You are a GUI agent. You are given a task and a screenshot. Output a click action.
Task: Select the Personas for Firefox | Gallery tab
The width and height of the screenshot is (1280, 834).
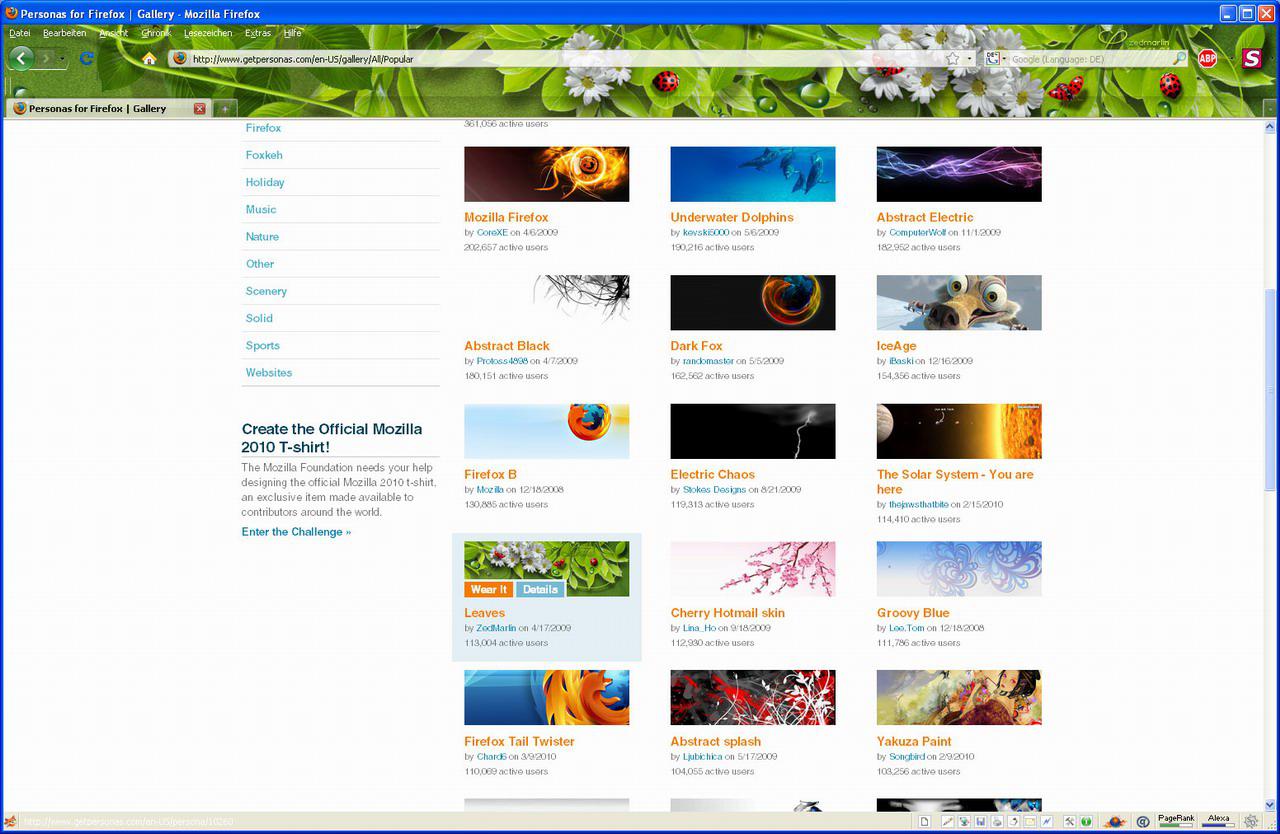point(107,108)
